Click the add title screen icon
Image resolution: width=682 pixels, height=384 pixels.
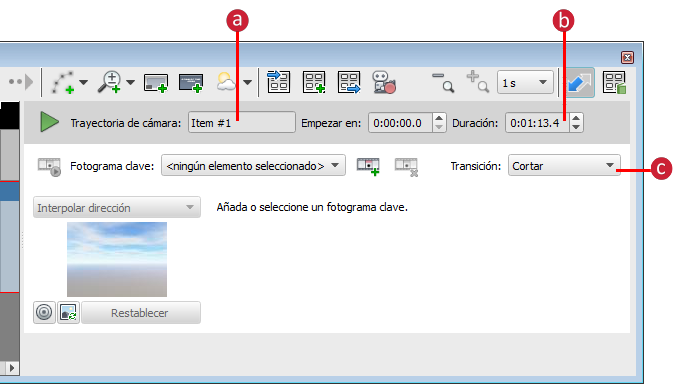[191, 83]
